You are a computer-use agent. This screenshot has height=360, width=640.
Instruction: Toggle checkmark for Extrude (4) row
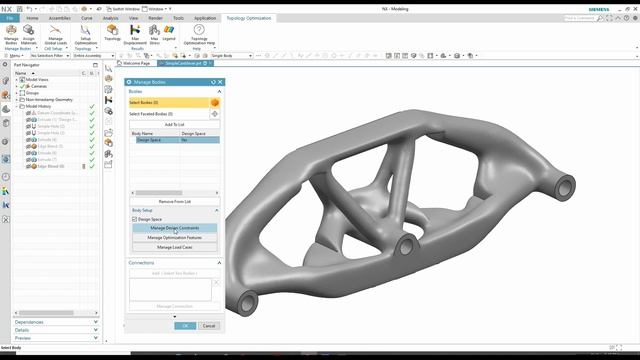(92, 140)
